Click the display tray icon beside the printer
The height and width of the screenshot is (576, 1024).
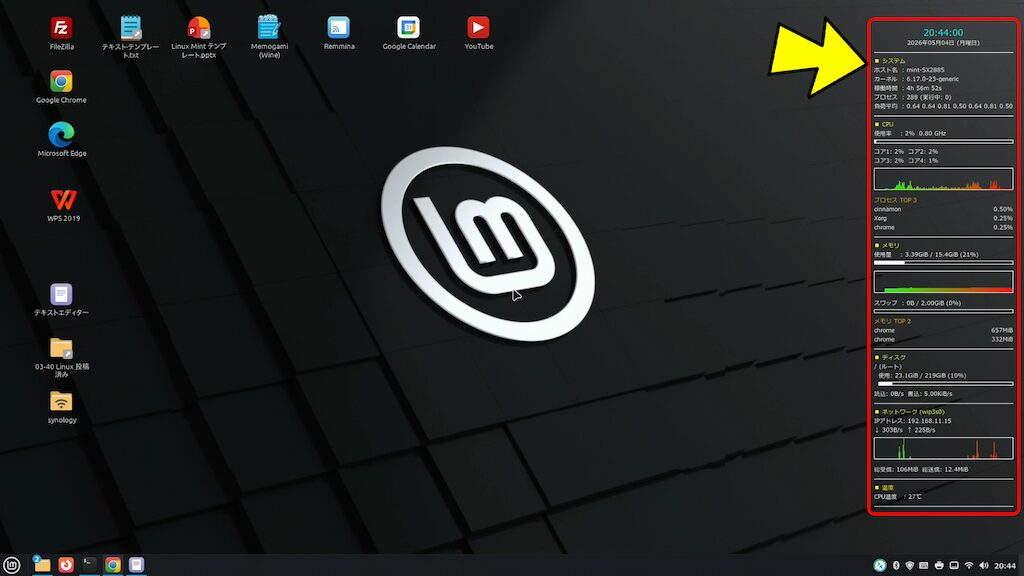click(x=953, y=566)
